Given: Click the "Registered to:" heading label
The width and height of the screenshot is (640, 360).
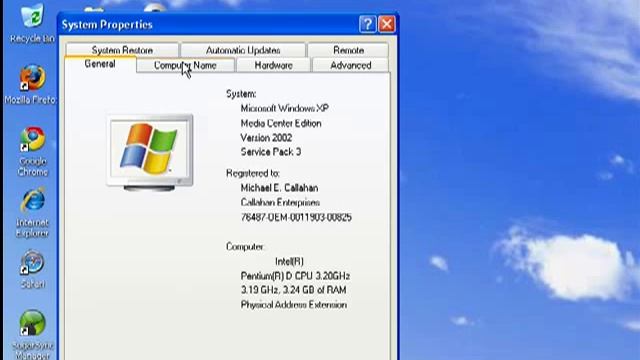Looking at the screenshot, I should pos(253,173).
